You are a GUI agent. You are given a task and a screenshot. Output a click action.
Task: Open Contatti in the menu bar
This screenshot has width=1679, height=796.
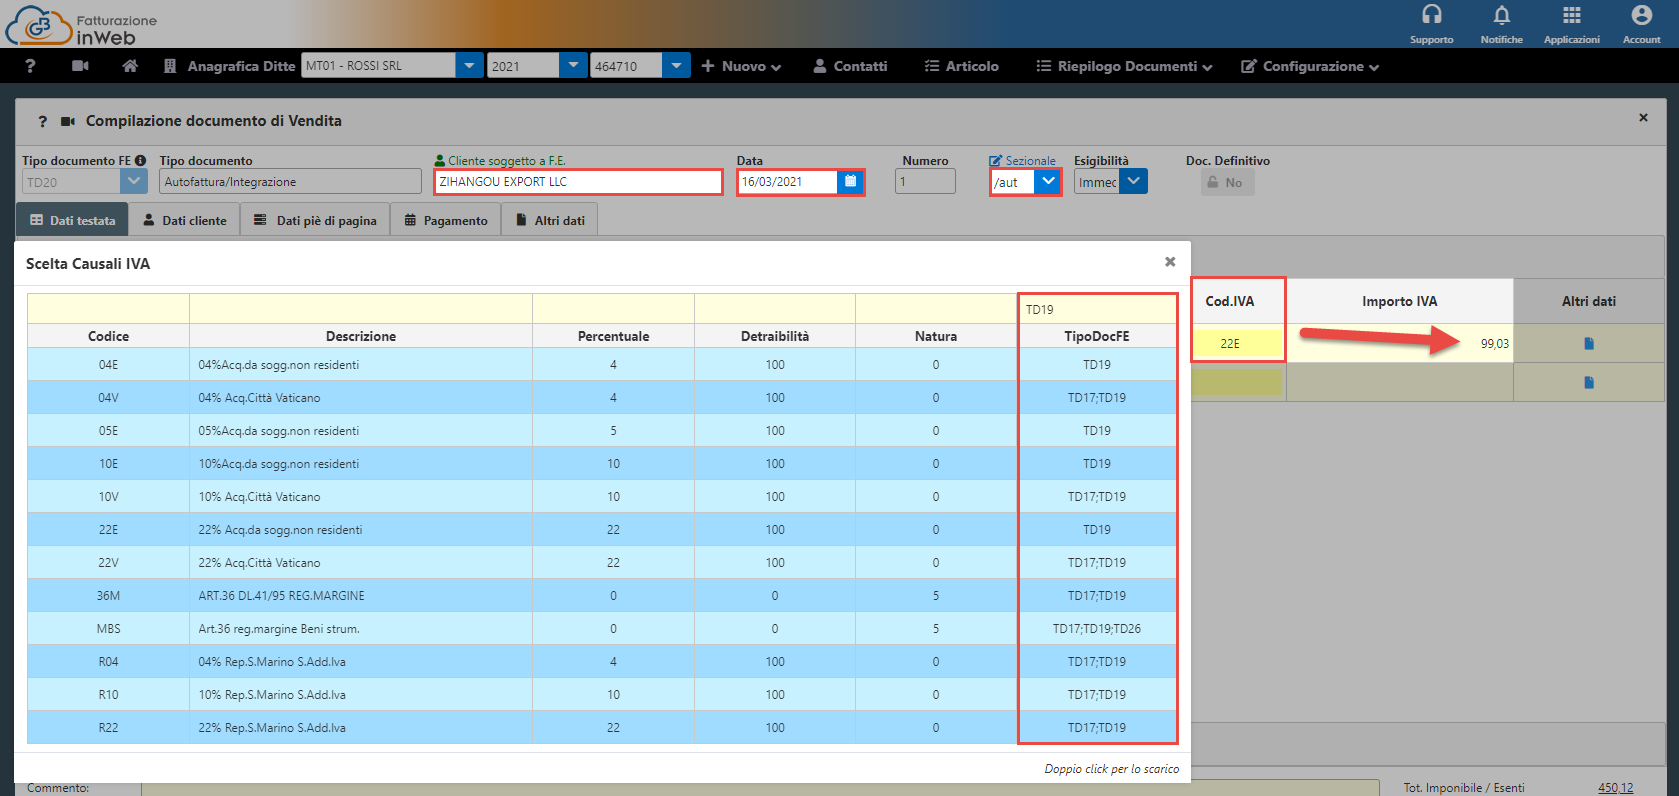pyautogui.click(x=850, y=66)
